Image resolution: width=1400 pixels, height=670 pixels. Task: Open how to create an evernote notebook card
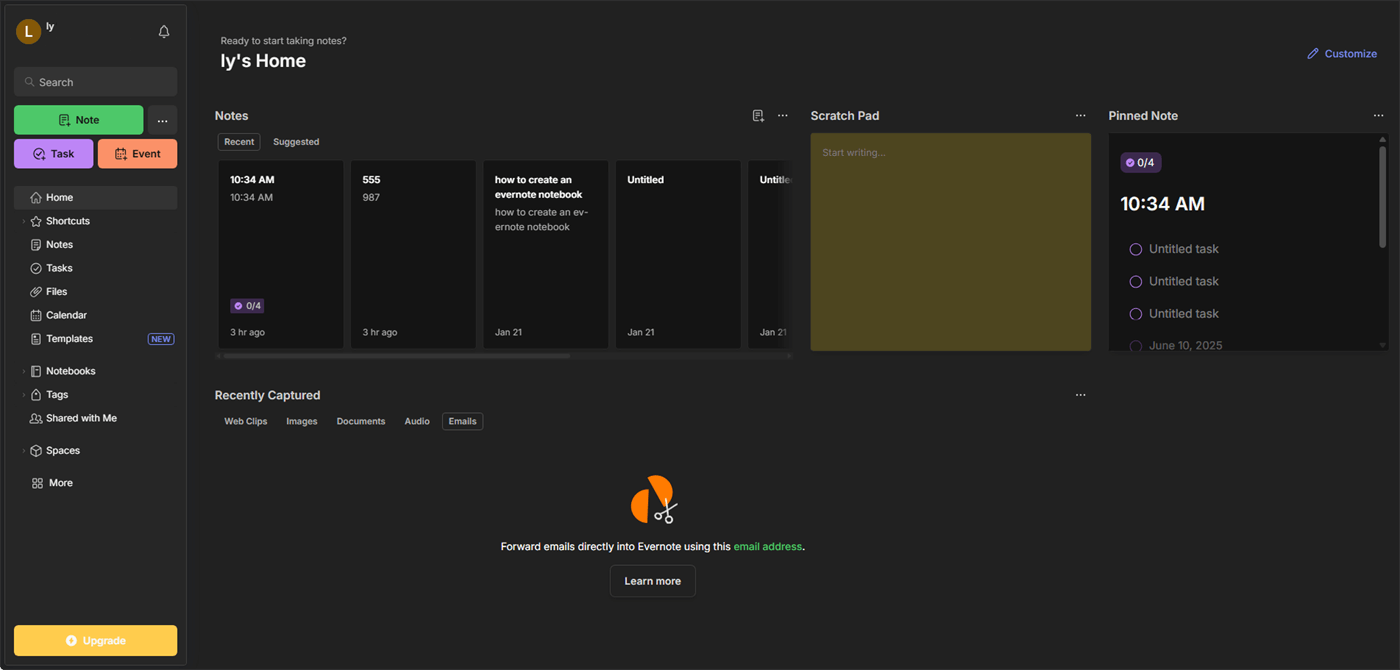click(546, 255)
